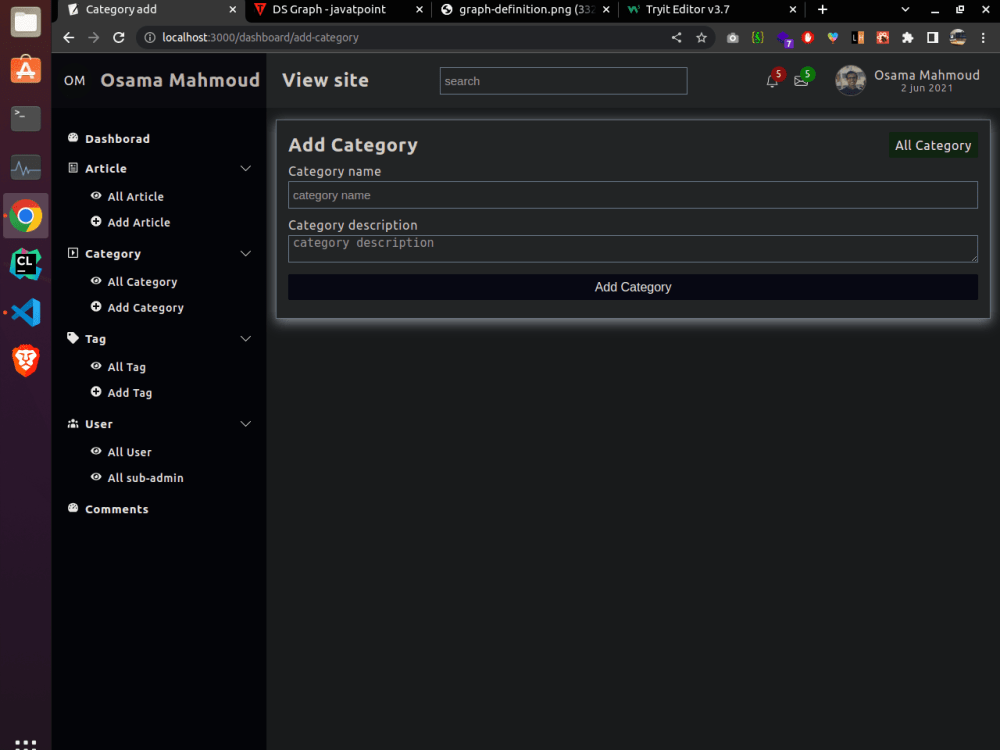Open the Chrome tab search dropdown arrow
The image size is (1000, 750).
(905, 10)
